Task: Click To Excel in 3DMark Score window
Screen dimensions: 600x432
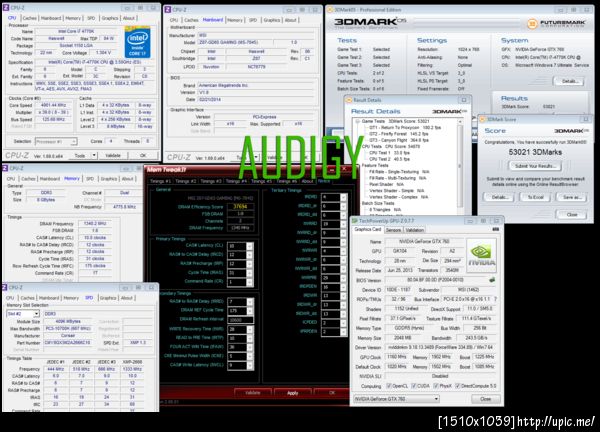Action: 535,197
